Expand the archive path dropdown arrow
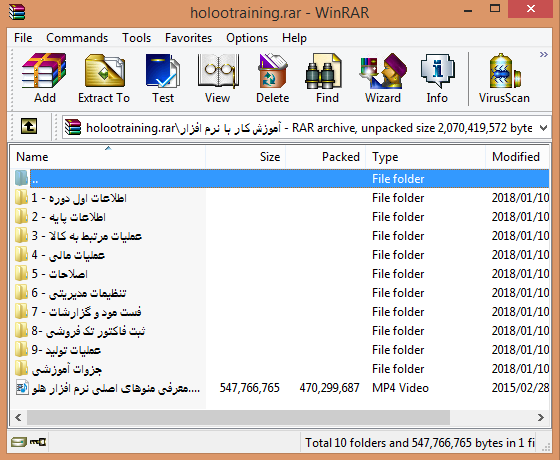Screen dimensions: 560x460 544,128
